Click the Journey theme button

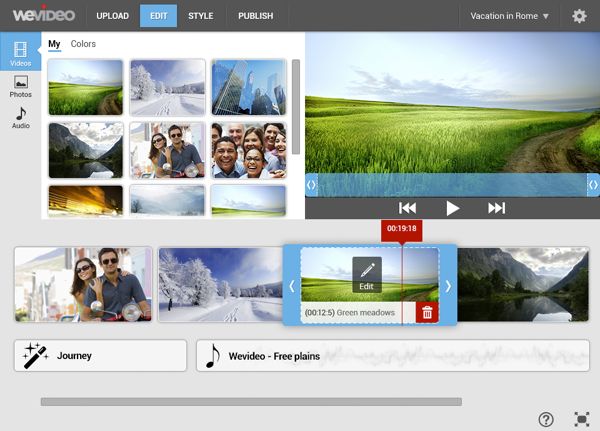(100, 356)
